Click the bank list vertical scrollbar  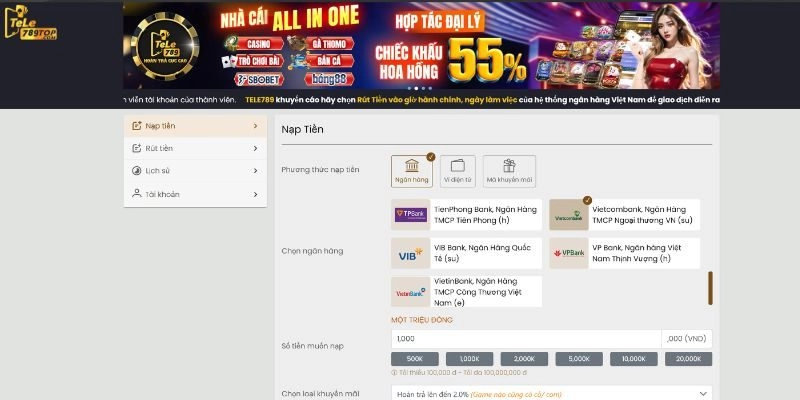pos(710,288)
